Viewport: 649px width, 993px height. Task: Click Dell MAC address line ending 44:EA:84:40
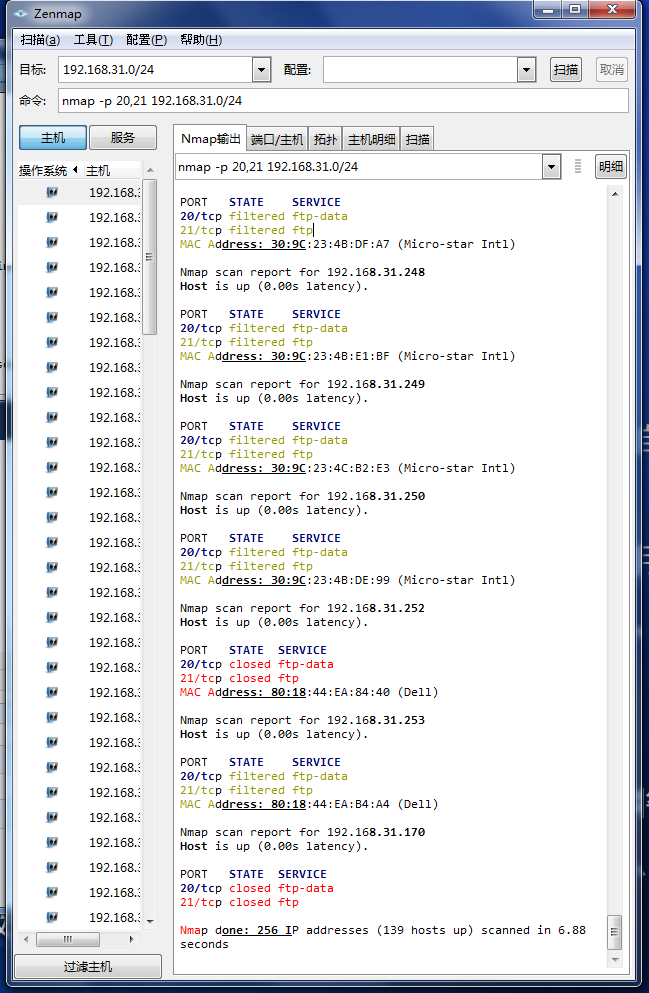point(310,692)
